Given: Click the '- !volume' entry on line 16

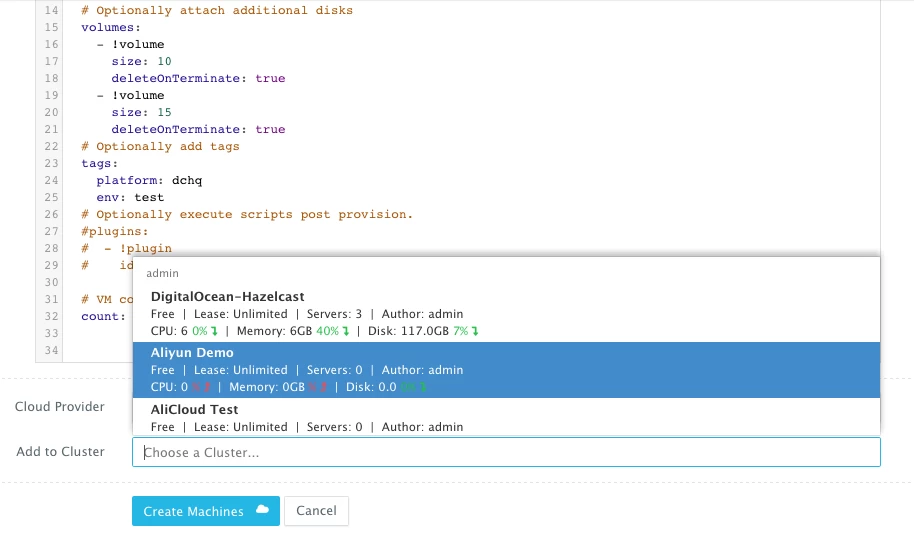Looking at the screenshot, I should pyautogui.click(x=131, y=44).
